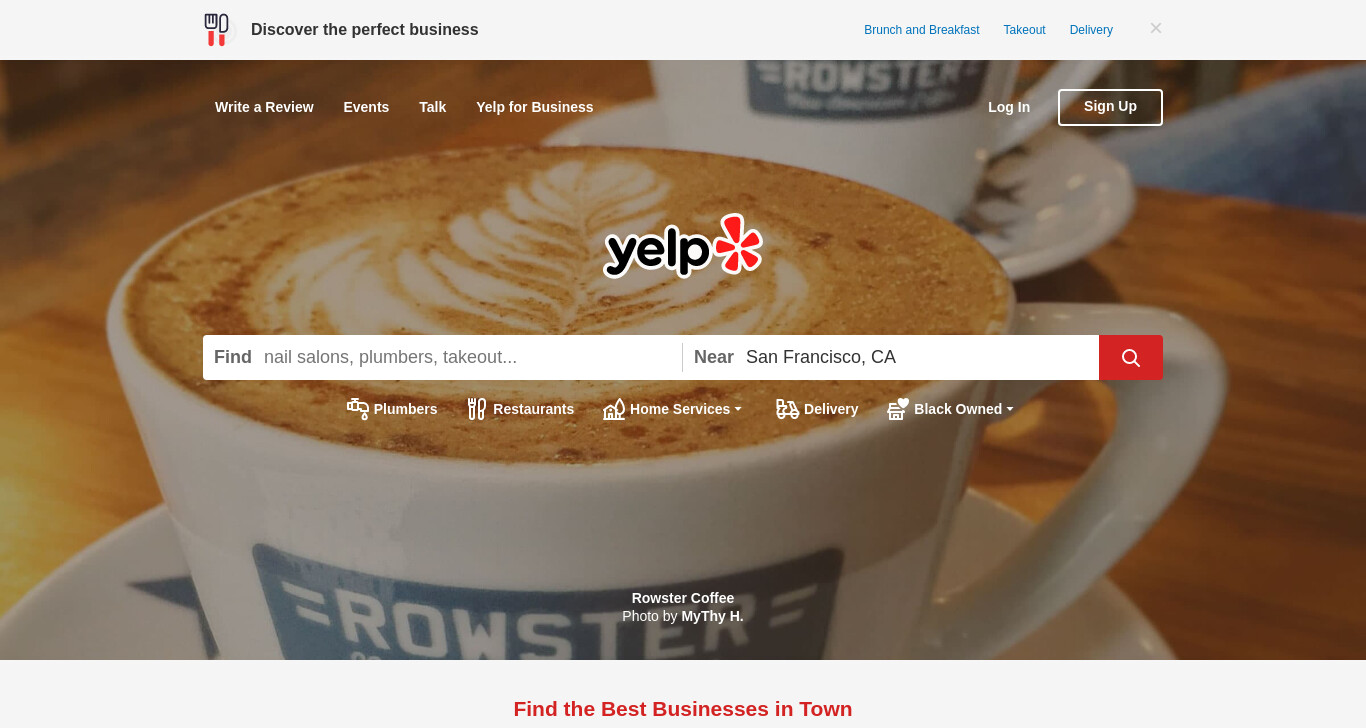
Task: Expand the Black Owned dropdown arrow
Action: tap(1010, 409)
